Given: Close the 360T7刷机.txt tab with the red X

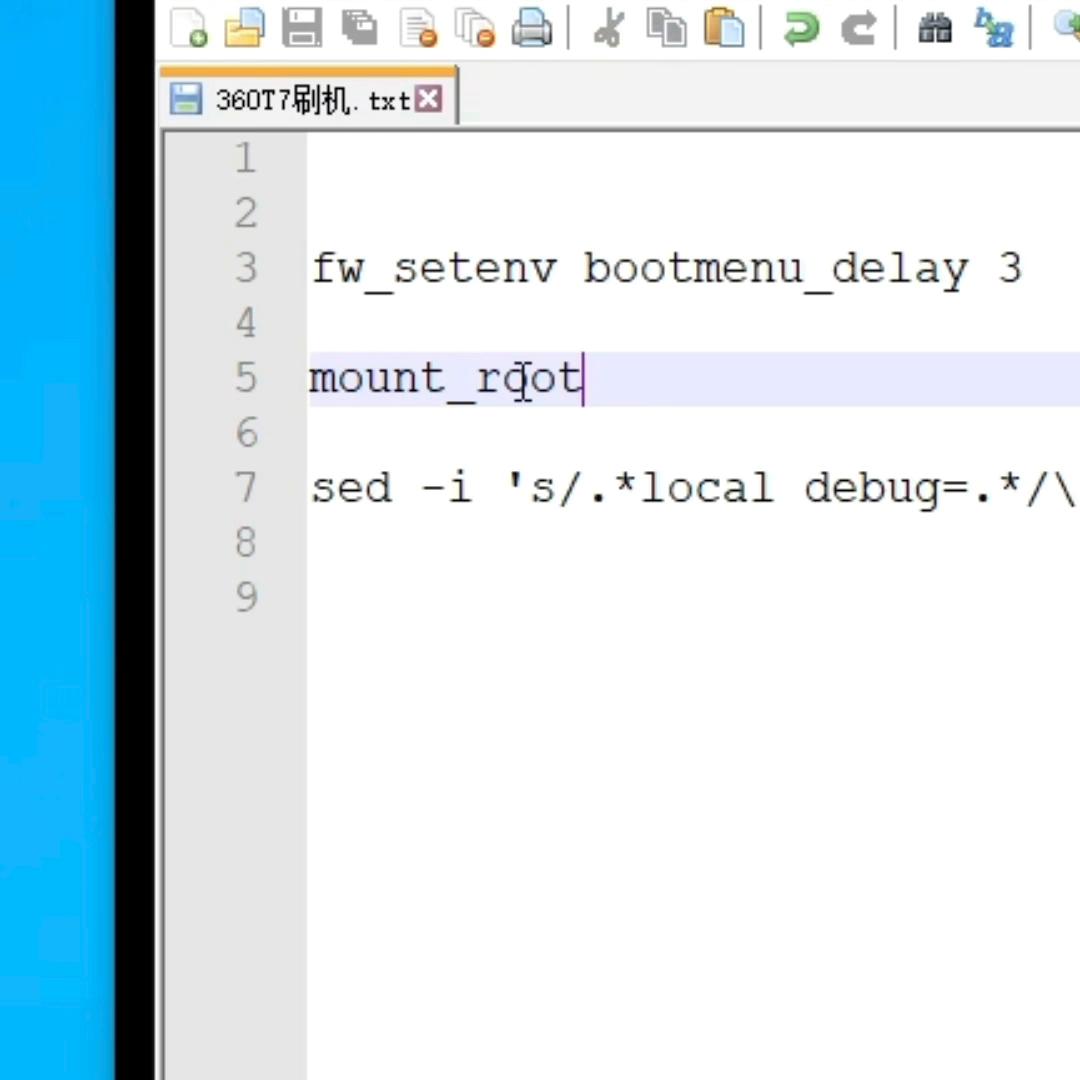Looking at the screenshot, I should point(428,99).
